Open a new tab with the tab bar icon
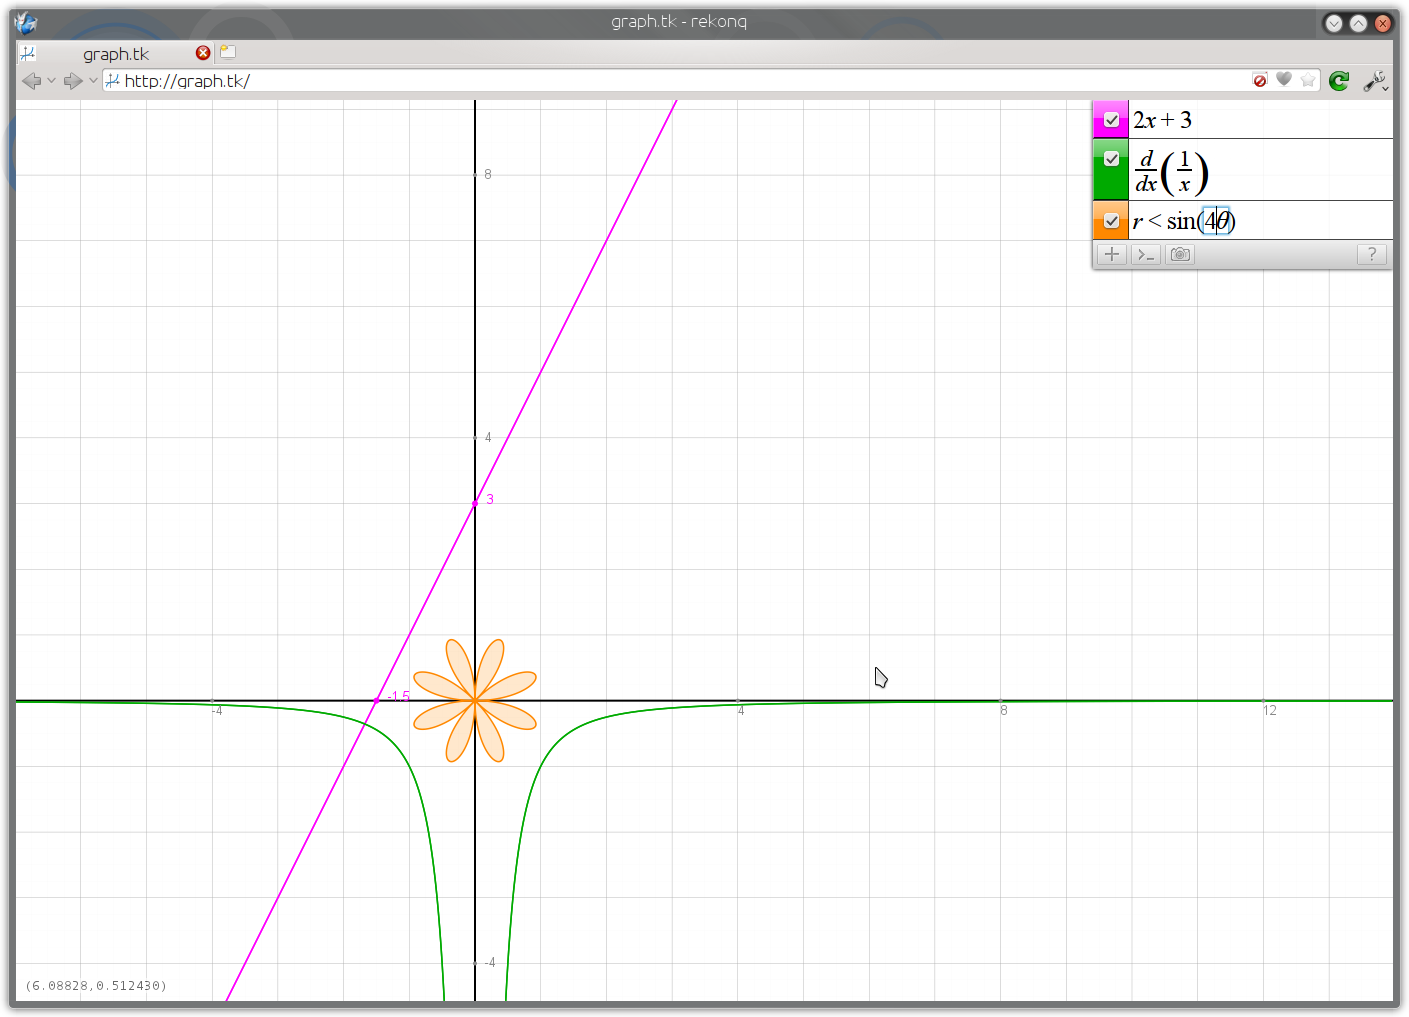Image resolution: width=1409 pixels, height=1017 pixels. (x=228, y=52)
